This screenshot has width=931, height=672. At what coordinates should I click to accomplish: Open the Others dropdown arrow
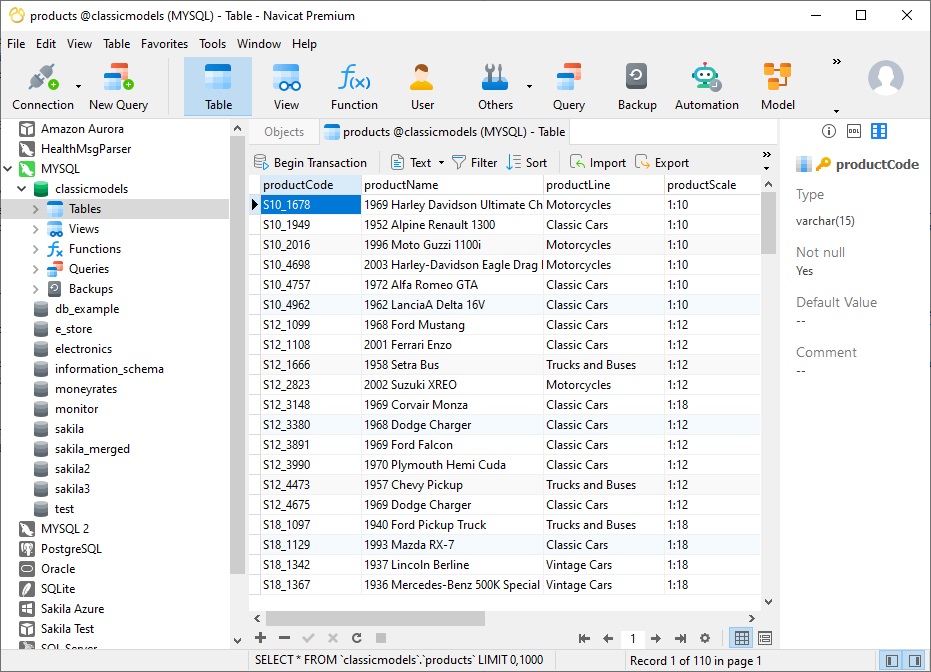tap(529, 87)
